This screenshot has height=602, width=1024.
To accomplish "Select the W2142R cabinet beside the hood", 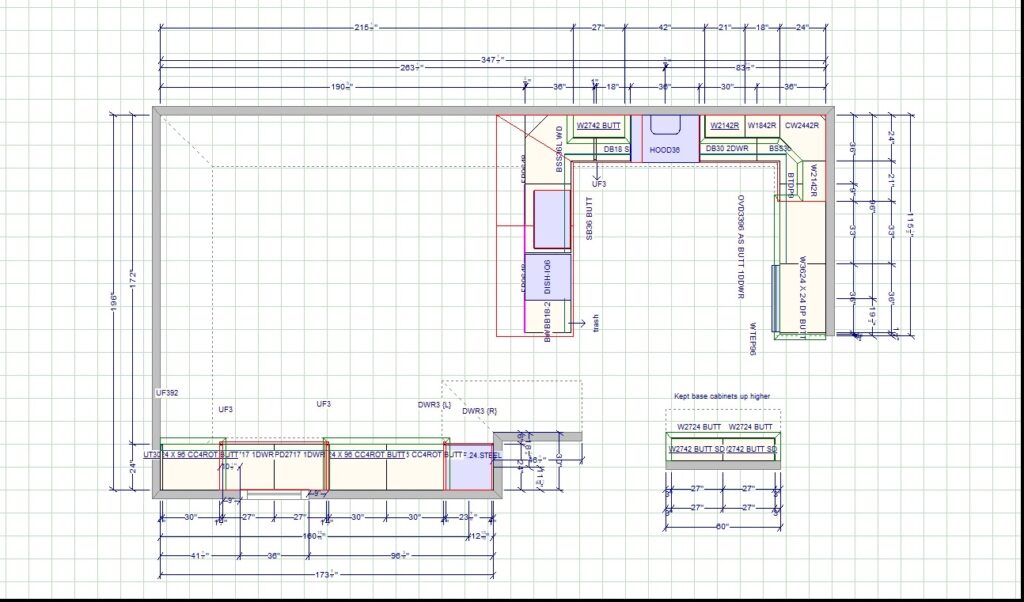I will [724, 126].
